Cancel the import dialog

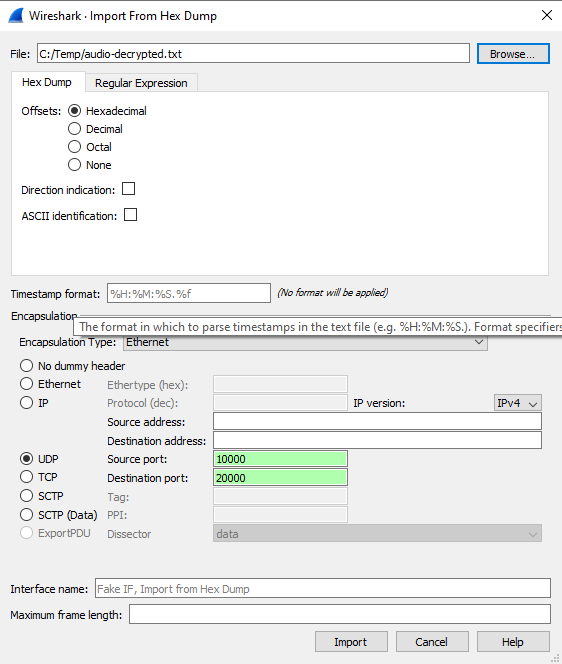click(432, 642)
